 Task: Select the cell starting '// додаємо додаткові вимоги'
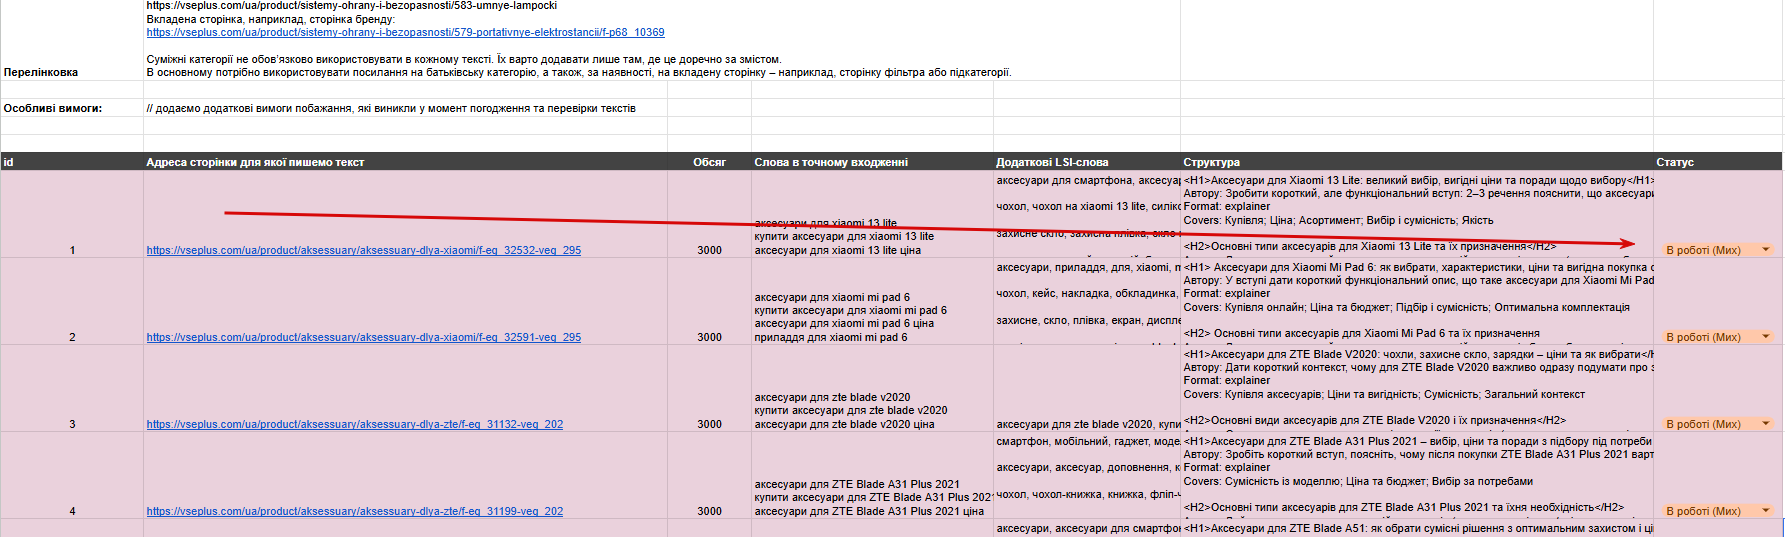[x=405, y=108]
